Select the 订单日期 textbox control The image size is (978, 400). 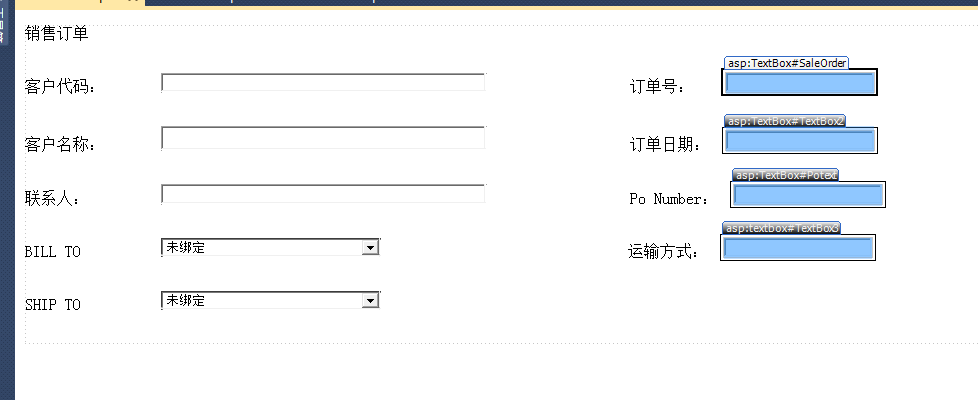[800, 142]
